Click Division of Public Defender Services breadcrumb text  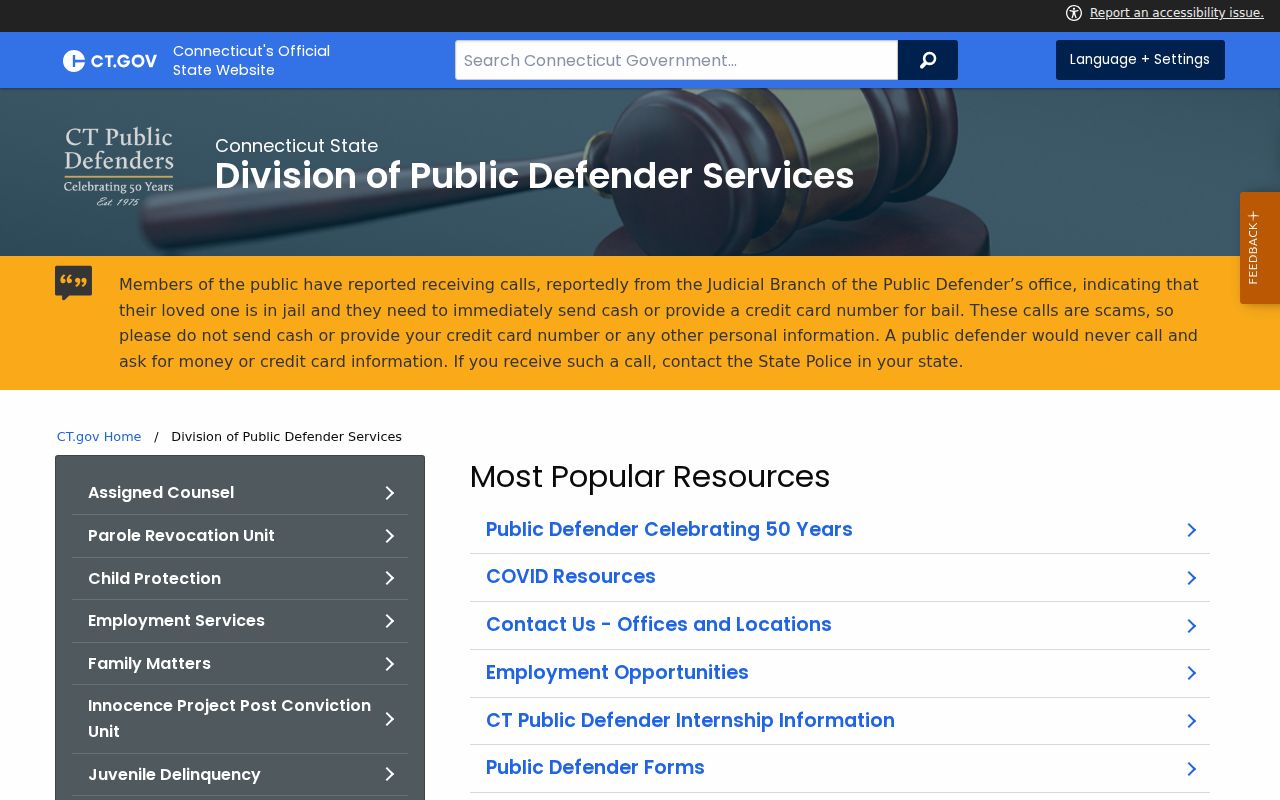pos(286,437)
